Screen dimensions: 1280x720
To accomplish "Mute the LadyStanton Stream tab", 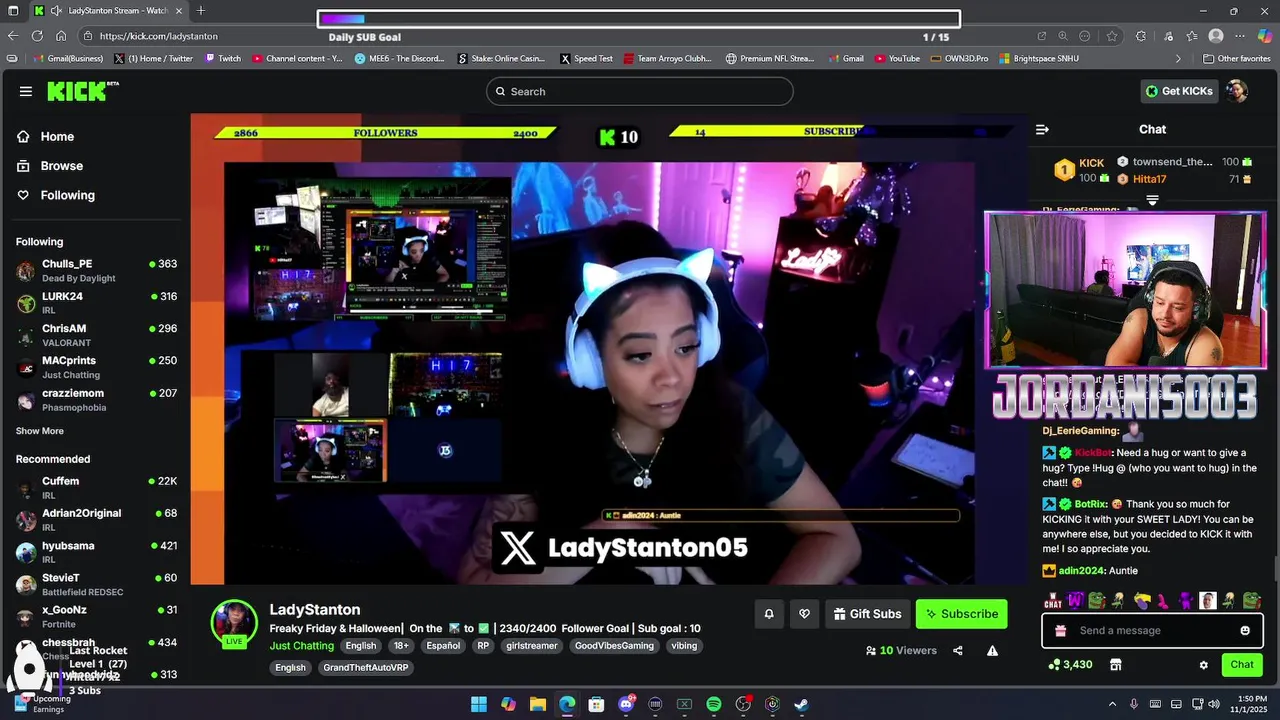I will (56, 11).
